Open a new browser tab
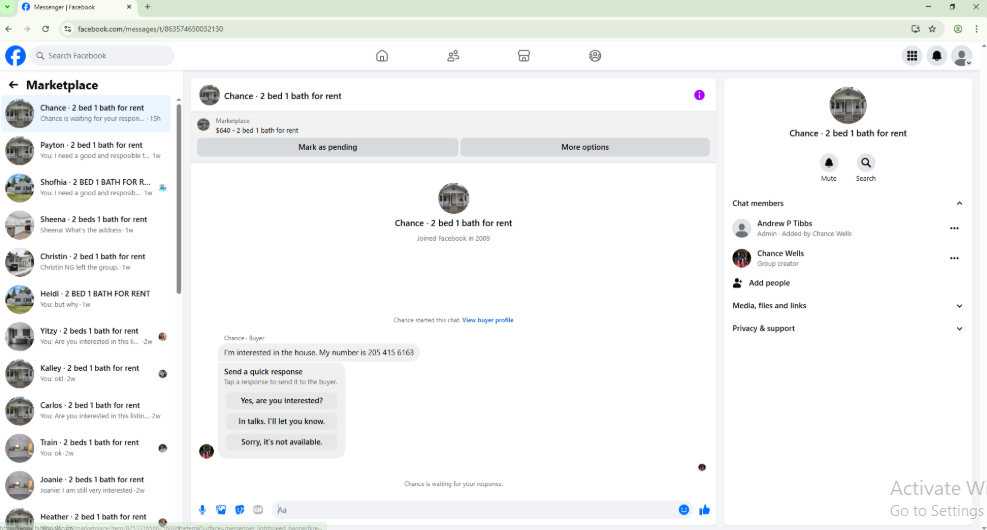 (x=147, y=7)
